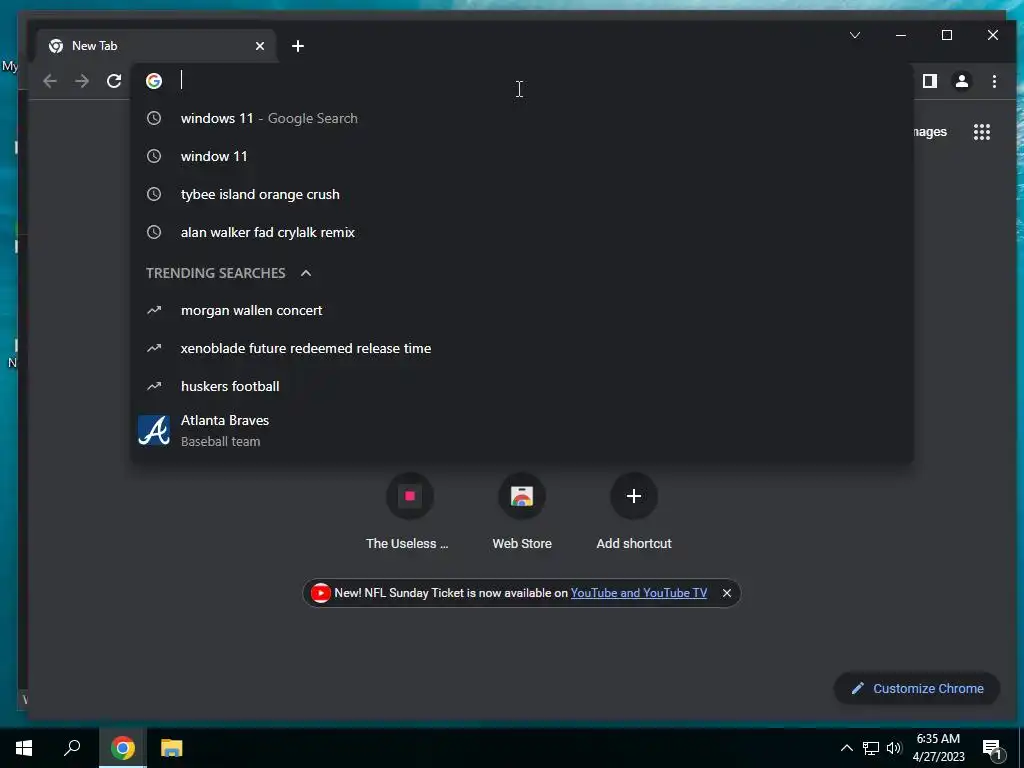Click the back navigation arrow
Image resolution: width=1024 pixels, height=768 pixels.
point(50,81)
